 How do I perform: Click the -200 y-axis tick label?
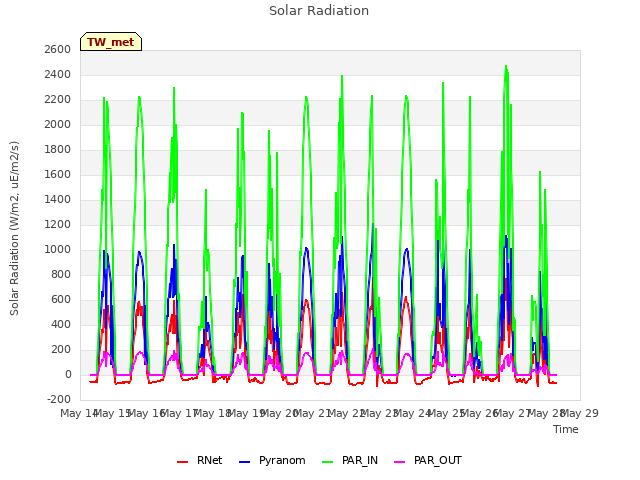(x=59, y=400)
